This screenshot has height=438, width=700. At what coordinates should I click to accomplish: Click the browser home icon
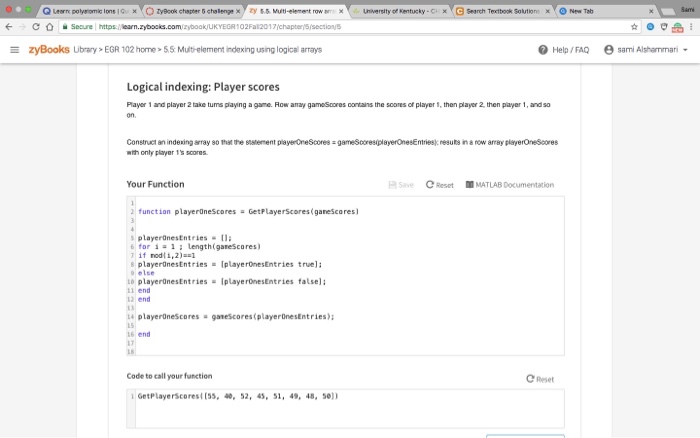50,27
